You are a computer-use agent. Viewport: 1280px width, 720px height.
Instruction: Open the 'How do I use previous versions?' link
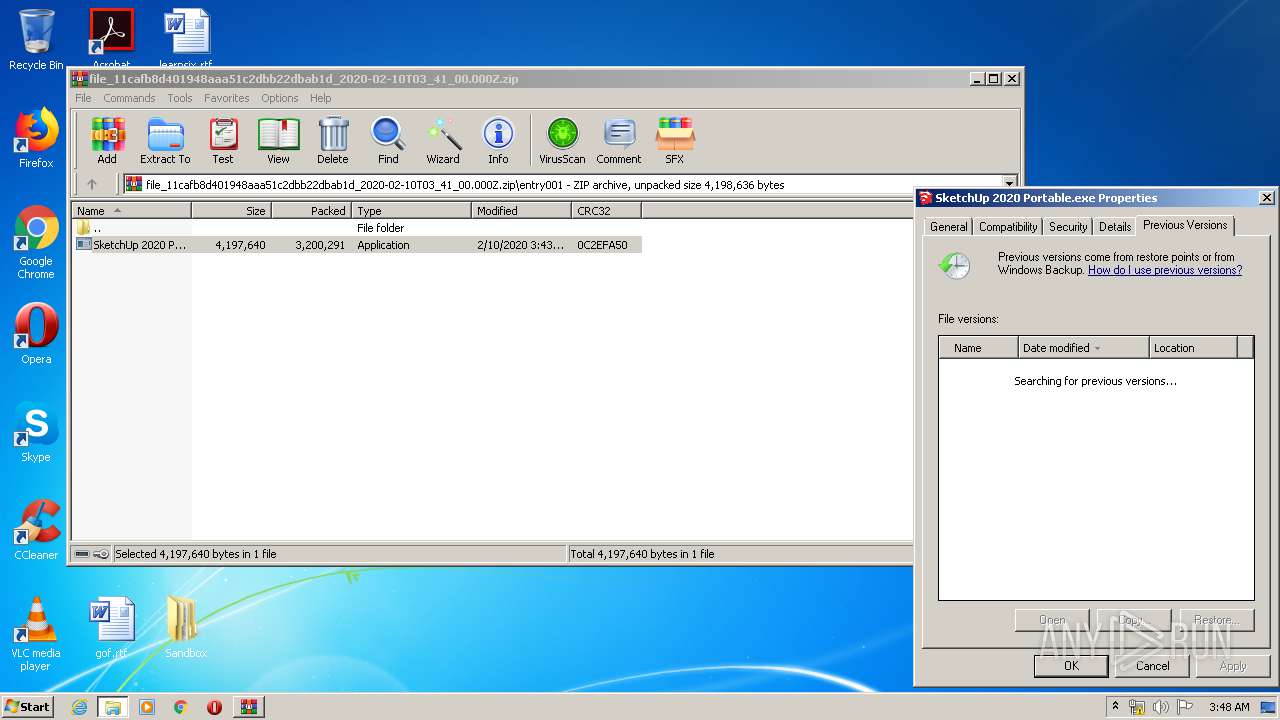[1165, 270]
